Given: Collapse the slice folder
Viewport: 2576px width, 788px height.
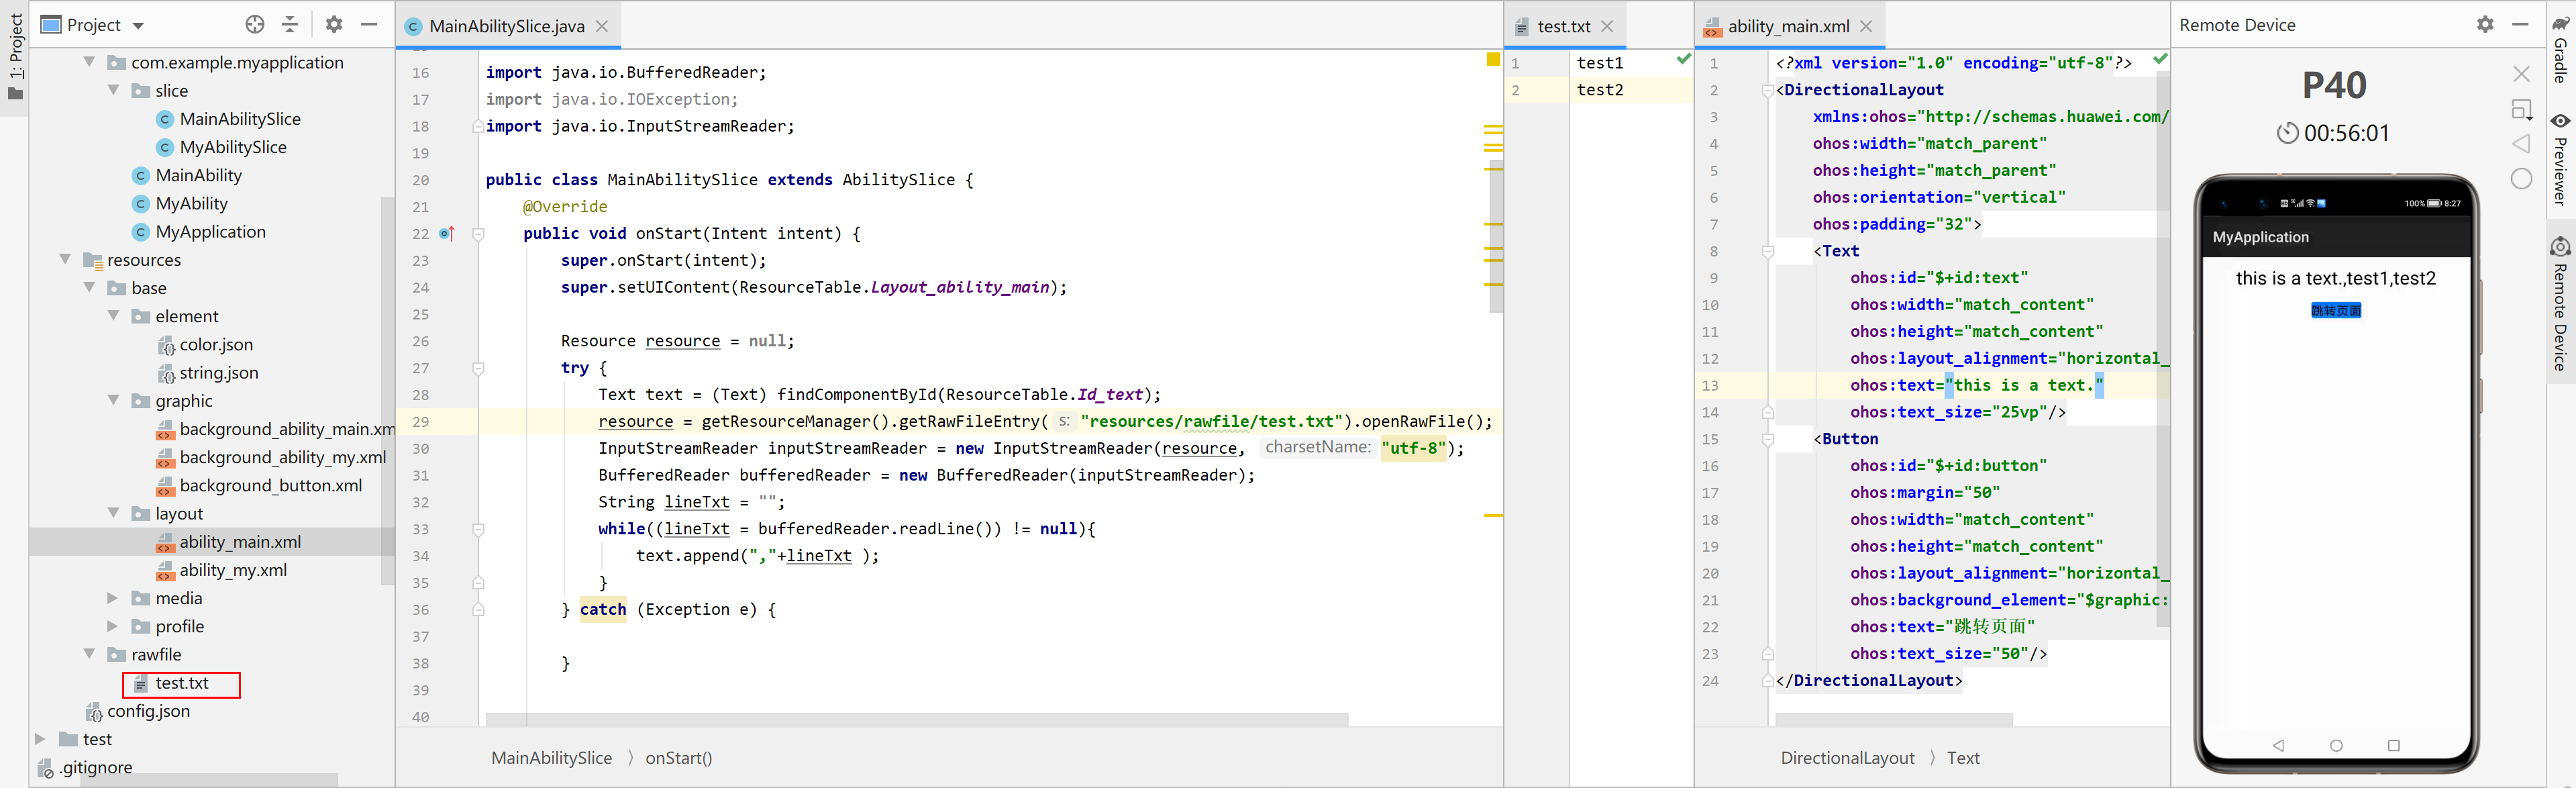Looking at the screenshot, I should [113, 90].
